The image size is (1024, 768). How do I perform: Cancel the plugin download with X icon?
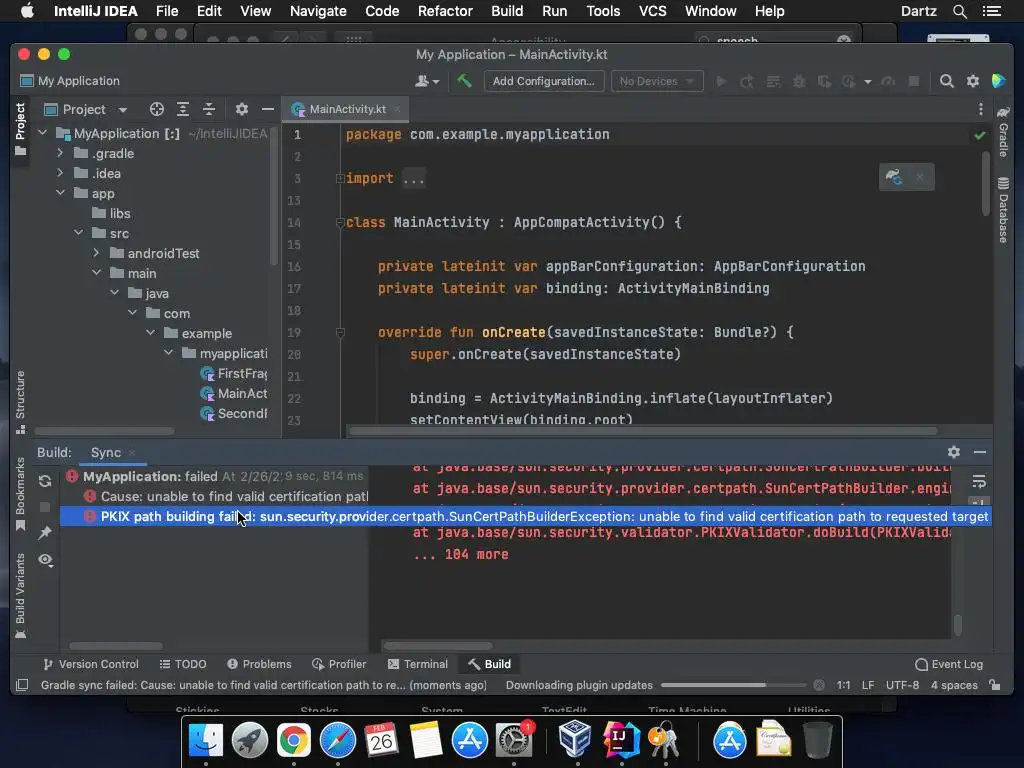[819, 685]
